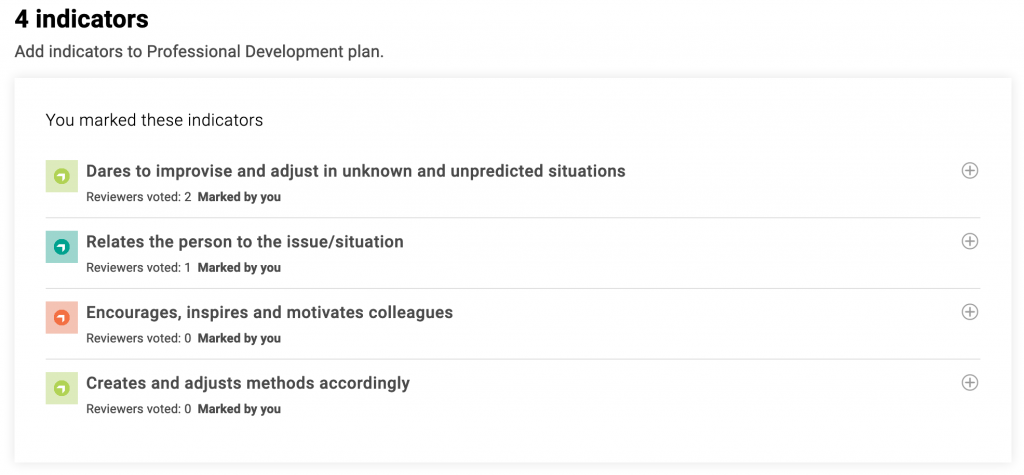Open 'Encourages, inspires and motivates colleagues' title

tap(269, 312)
